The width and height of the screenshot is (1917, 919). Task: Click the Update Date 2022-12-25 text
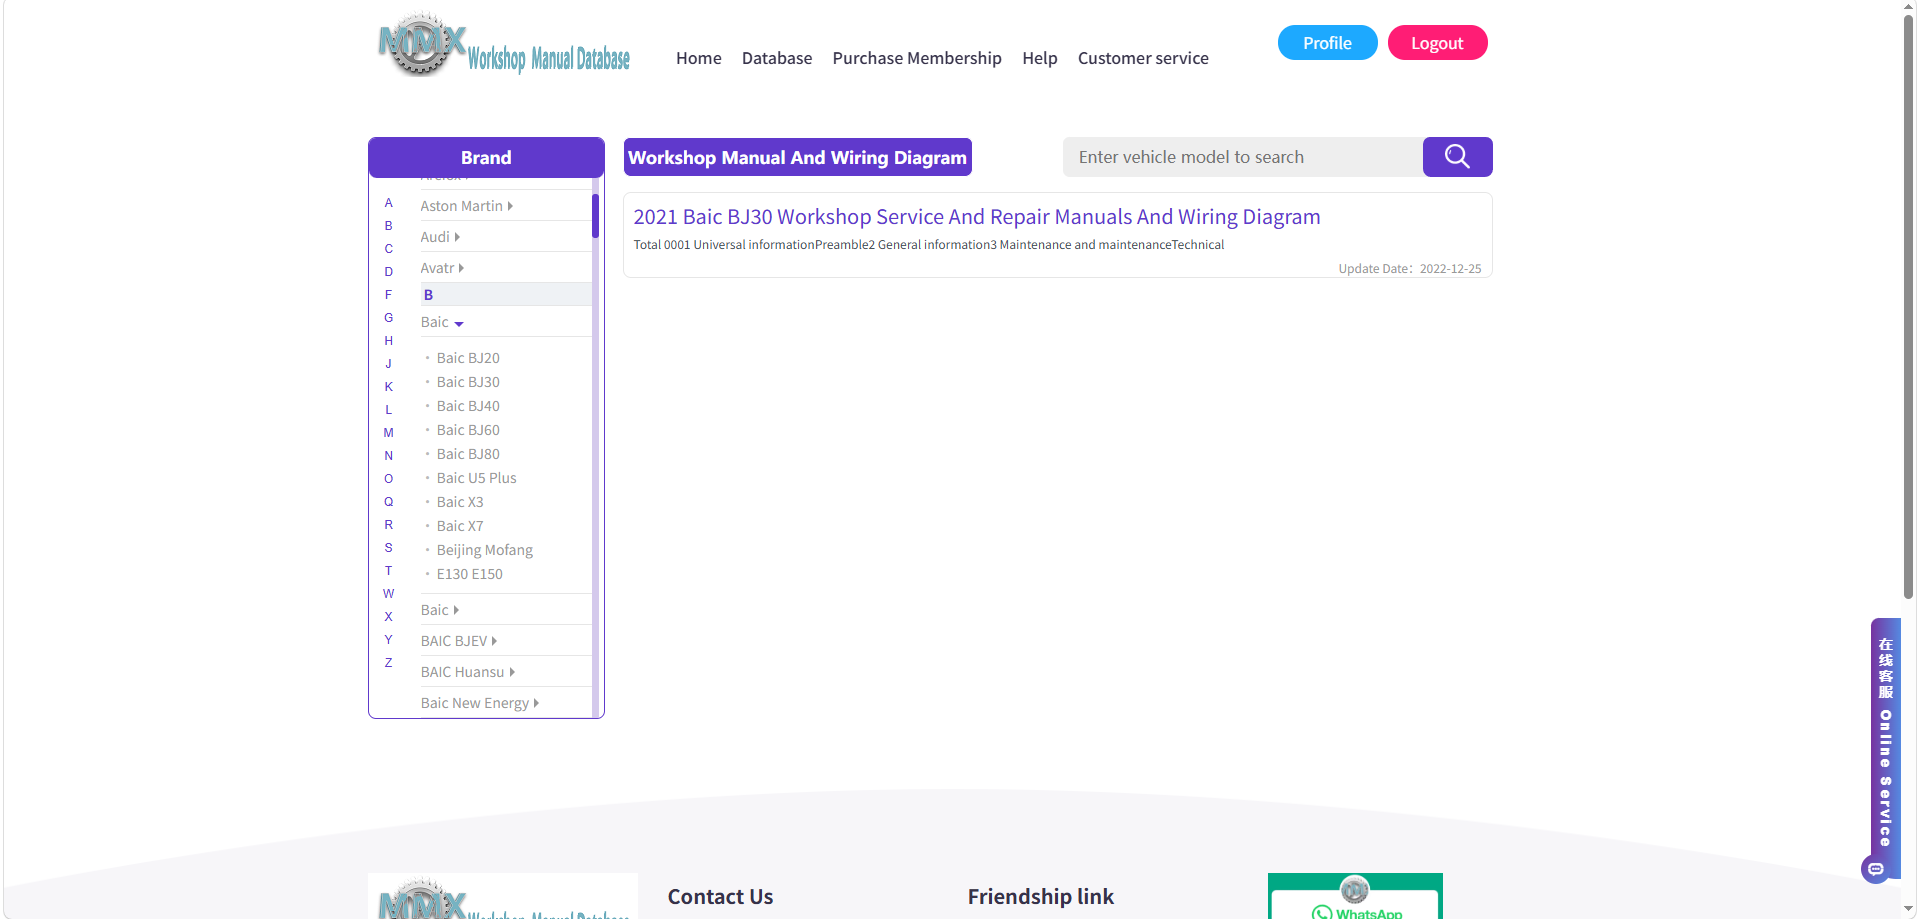pos(1410,269)
